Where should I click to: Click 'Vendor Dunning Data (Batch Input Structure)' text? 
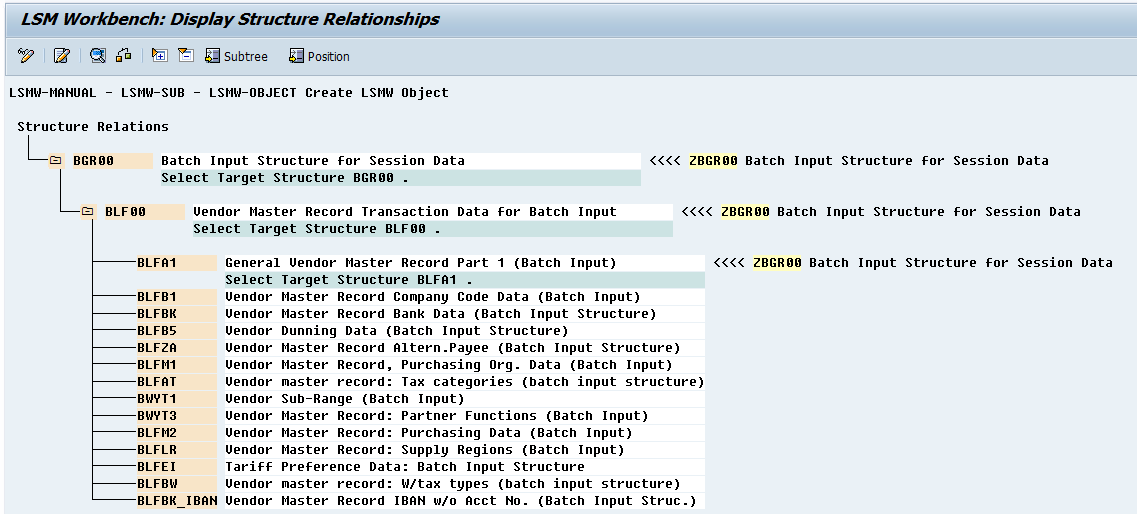397,331
